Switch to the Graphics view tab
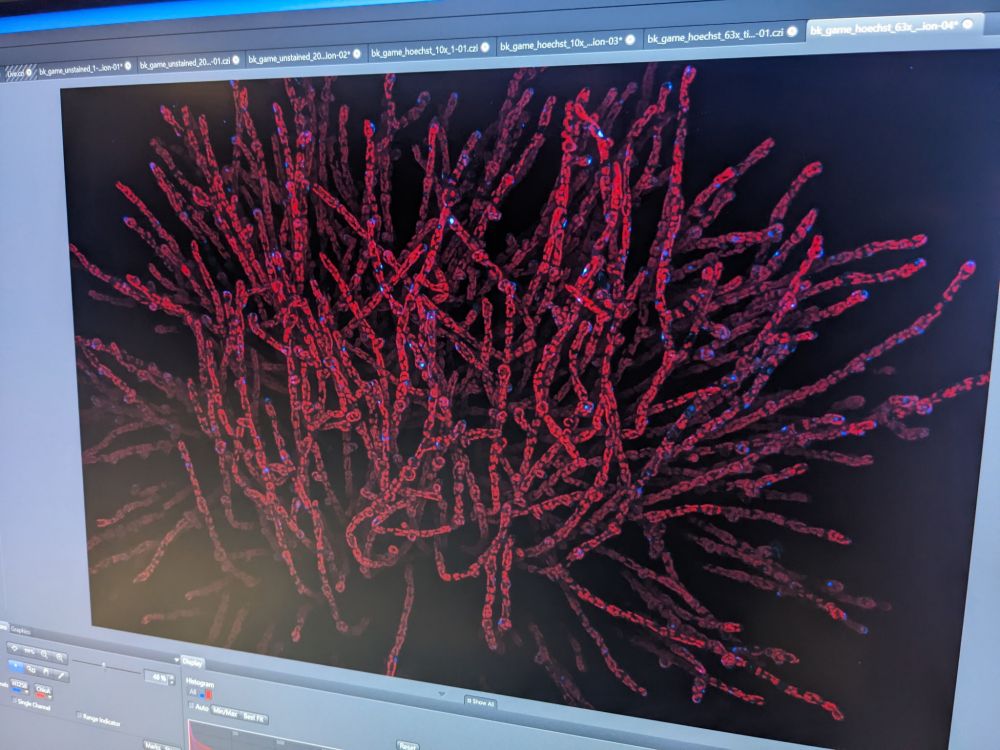The height and width of the screenshot is (750, 1000). [x=20, y=631]
